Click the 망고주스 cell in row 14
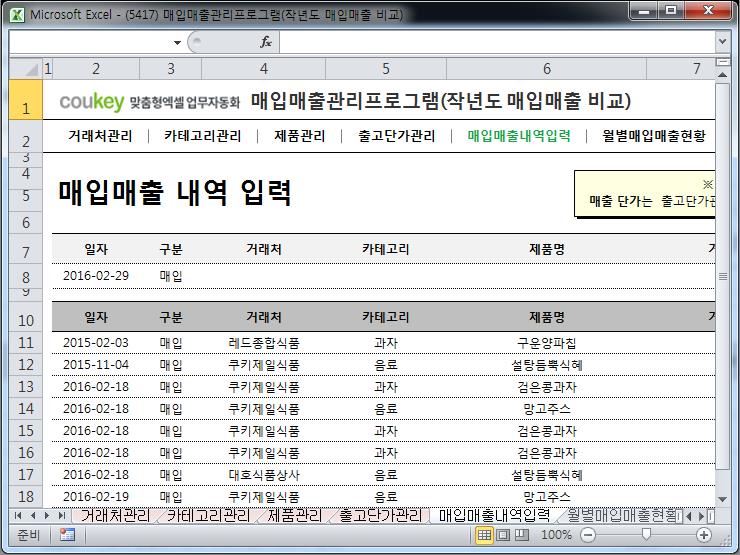The width and height of the screenshot is (740, 555). 547,409
